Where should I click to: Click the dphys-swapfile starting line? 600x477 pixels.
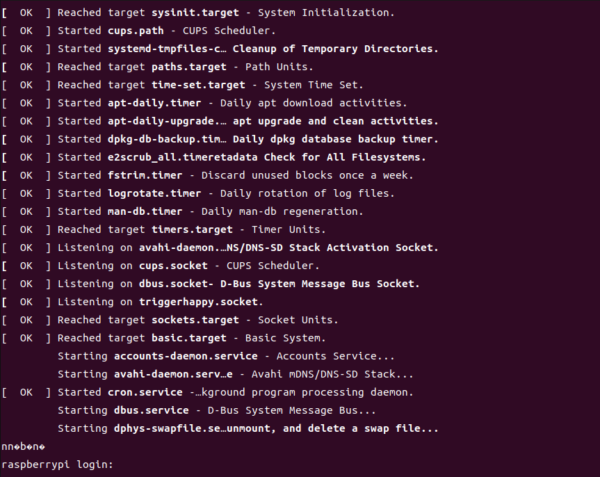[x=248, y=428]
